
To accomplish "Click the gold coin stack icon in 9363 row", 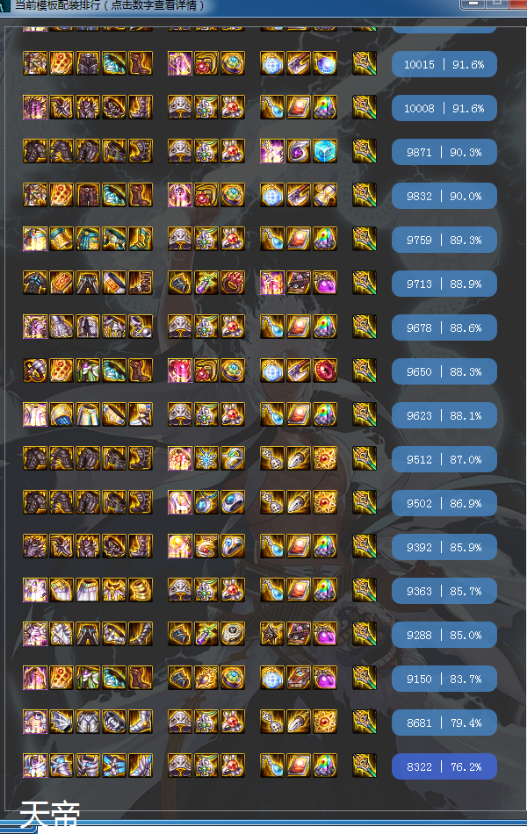I will coord(140,590).
